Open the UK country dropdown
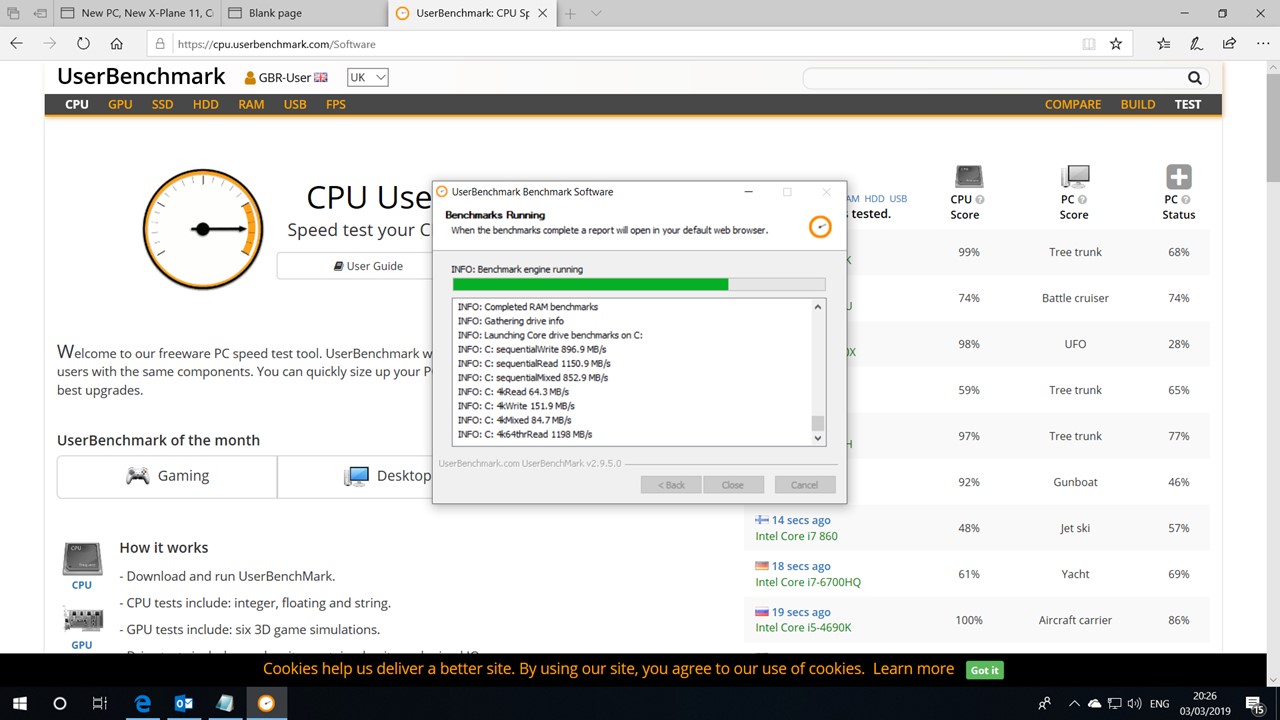The width and height of the screenshot is (1280, 720). [x=367, y=78]
